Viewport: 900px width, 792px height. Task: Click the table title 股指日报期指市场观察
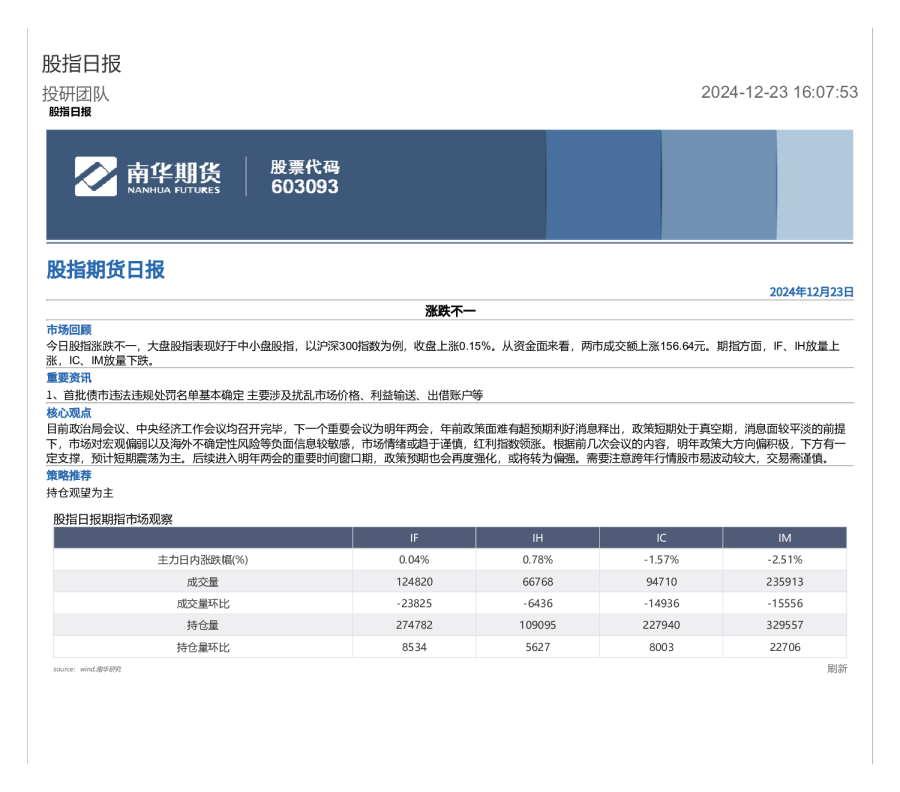click(x=113, y=518)
